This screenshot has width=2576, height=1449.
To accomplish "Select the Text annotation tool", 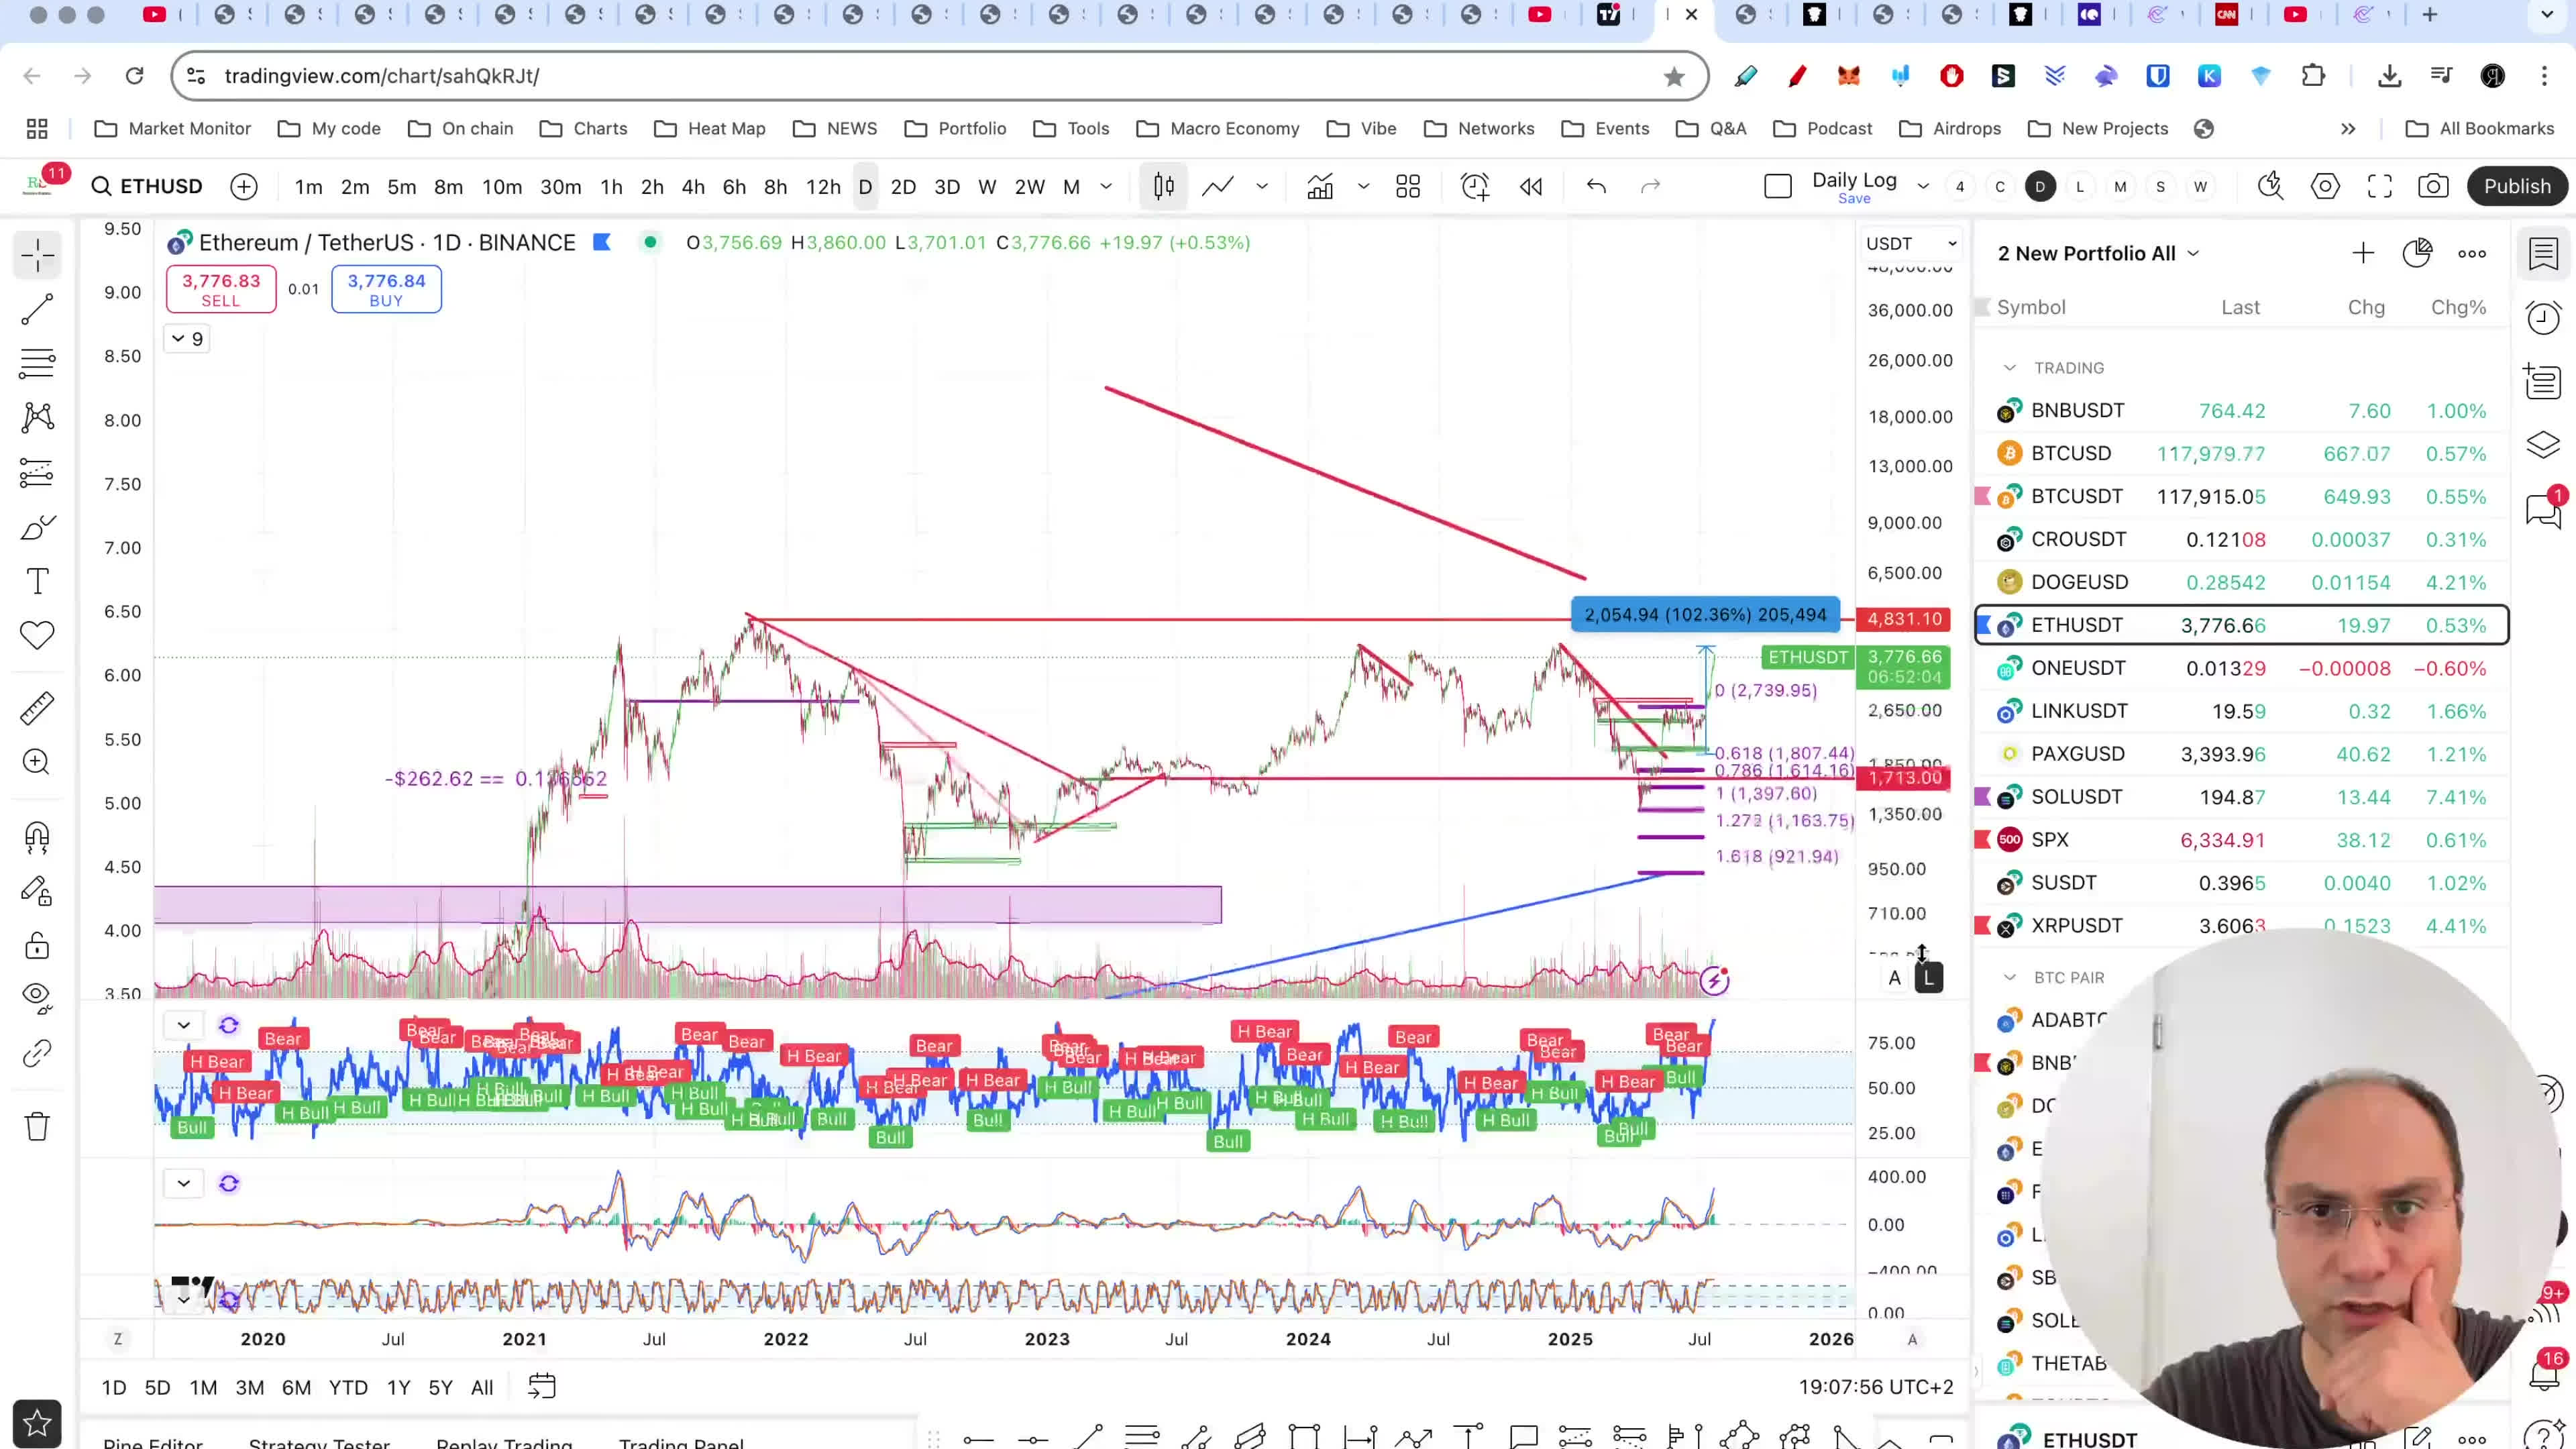I will [37, 582].
